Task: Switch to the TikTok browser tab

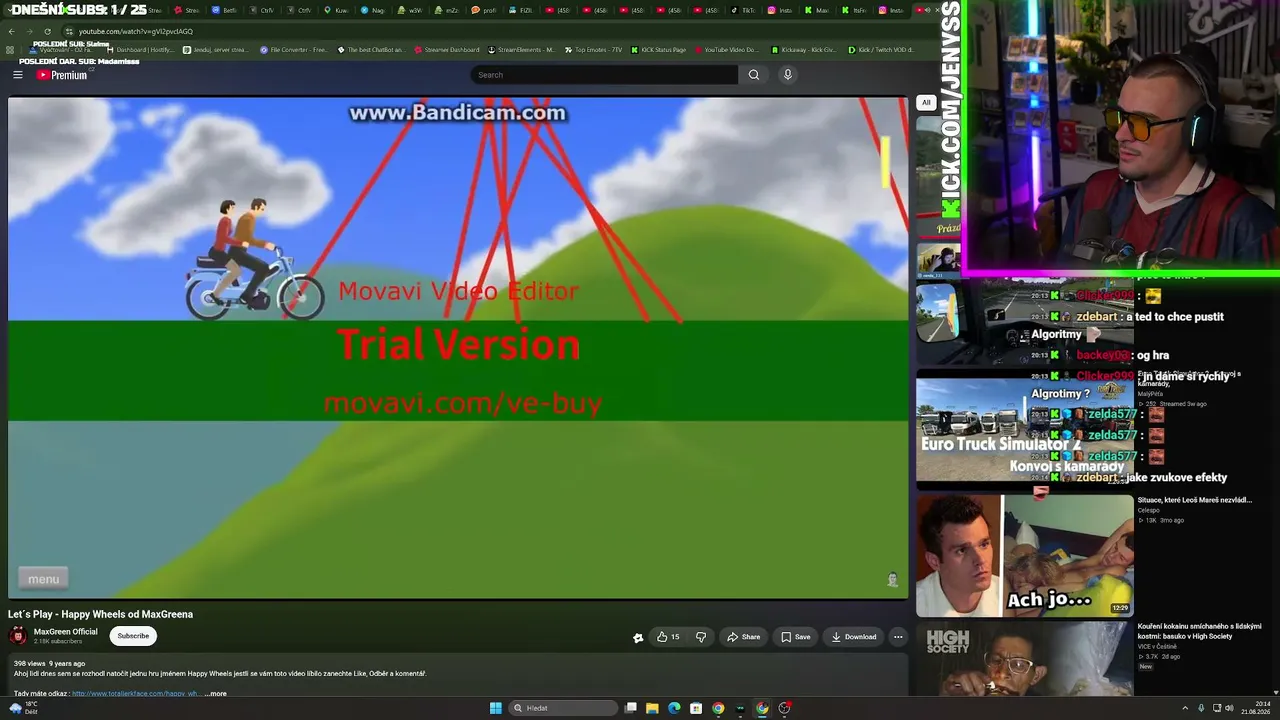Action: [x=742, y=10]
